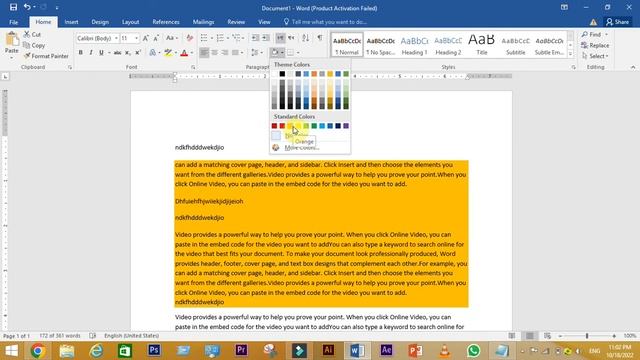Apply Subscript formatting
The image size is (640, 360).
click(x=128, y=53)
